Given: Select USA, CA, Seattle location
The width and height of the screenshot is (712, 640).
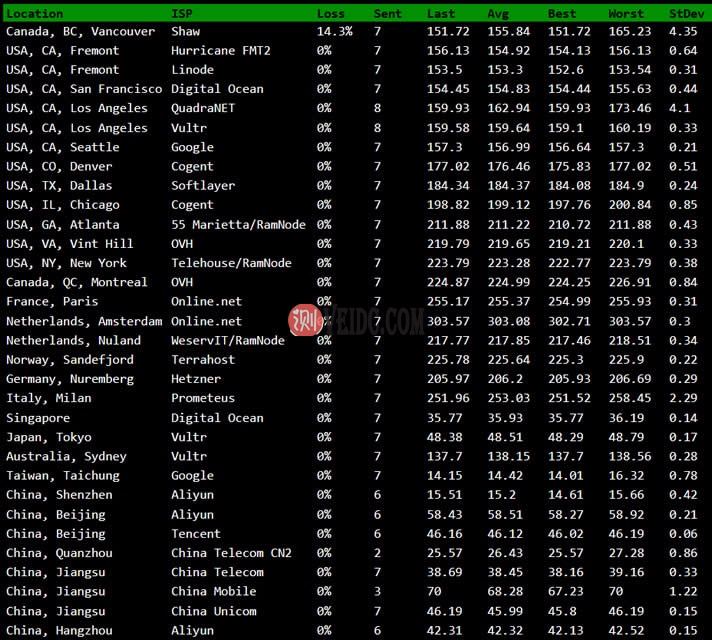Looking at the screenshot, I should (63, 147).
